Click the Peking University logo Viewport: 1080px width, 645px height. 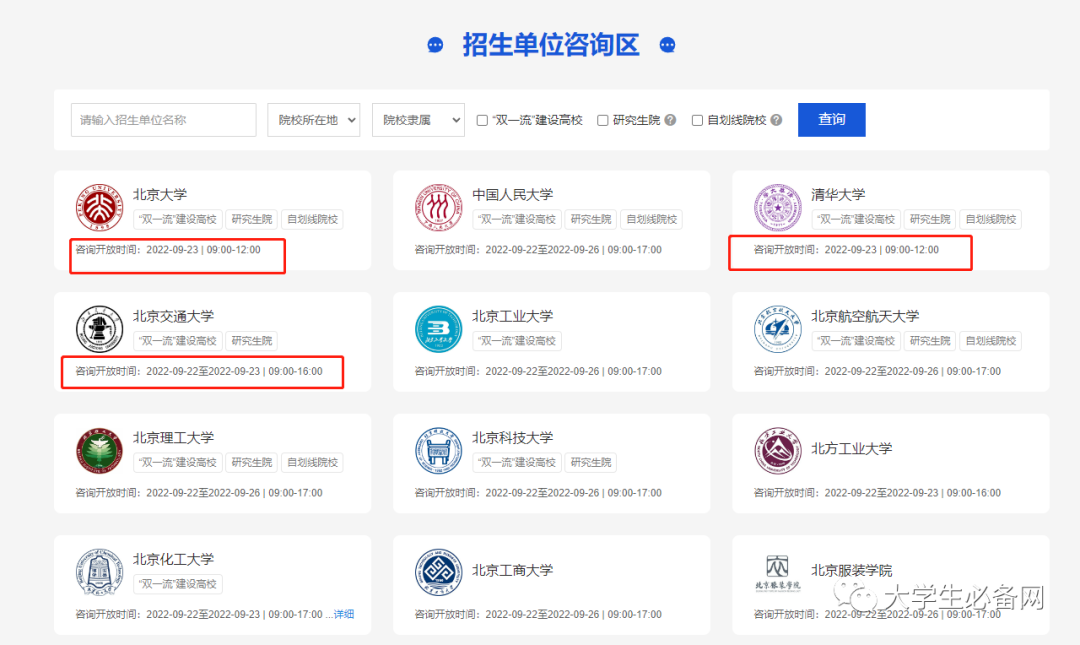pos(99,207)
